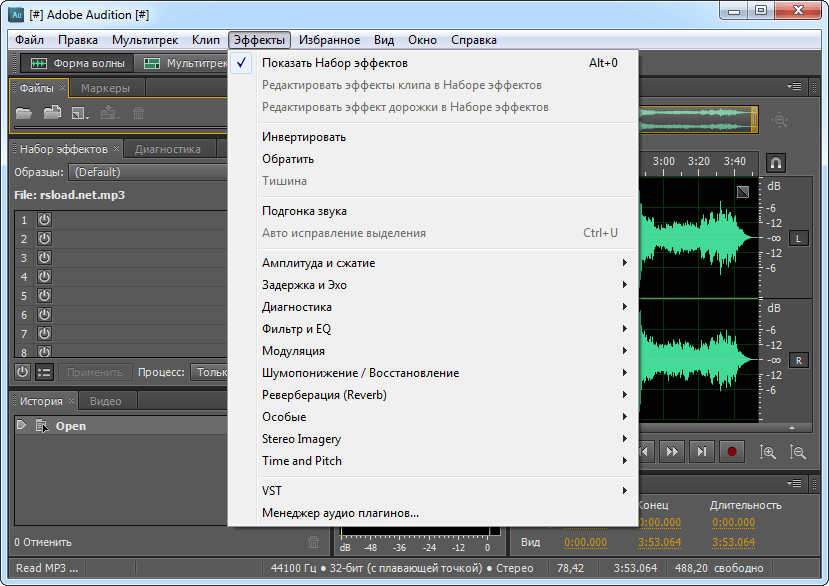Image resolution: width=829 pixels, height=586 pixels.
Task: Open Менеджер аудио плагинов...
Action: coord(447,513)
